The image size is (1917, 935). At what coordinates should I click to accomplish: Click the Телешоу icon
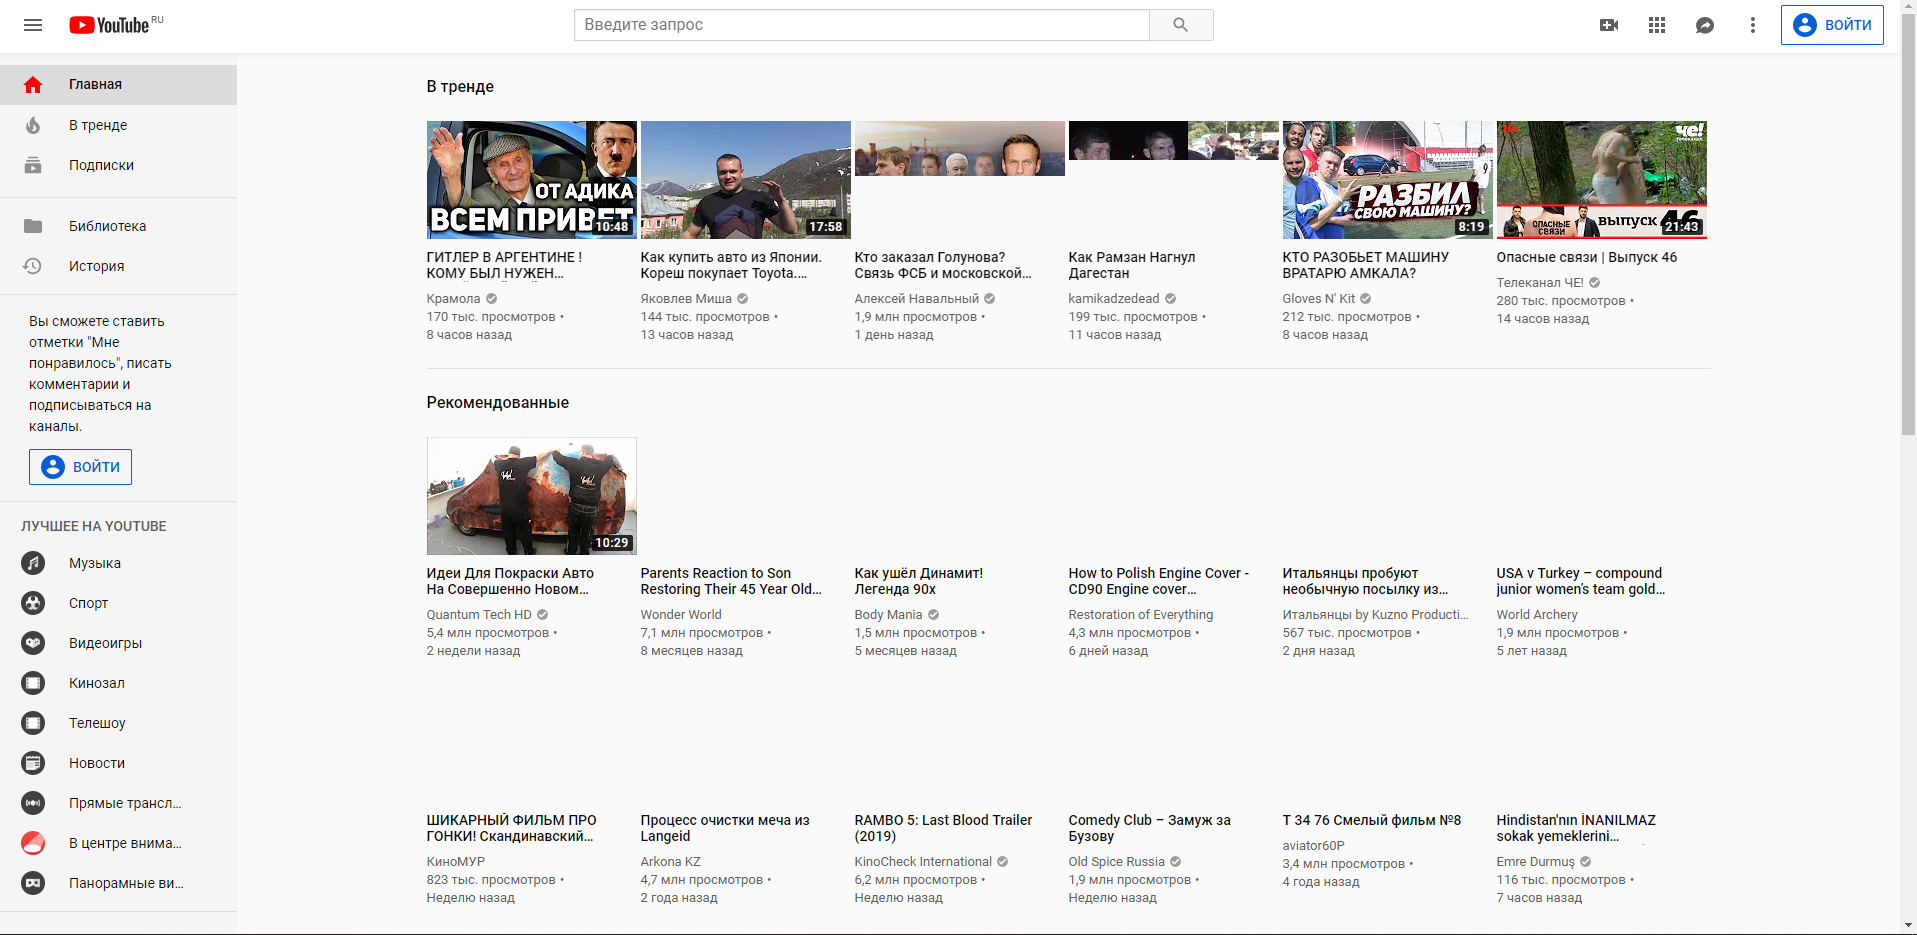click(33, 723)
